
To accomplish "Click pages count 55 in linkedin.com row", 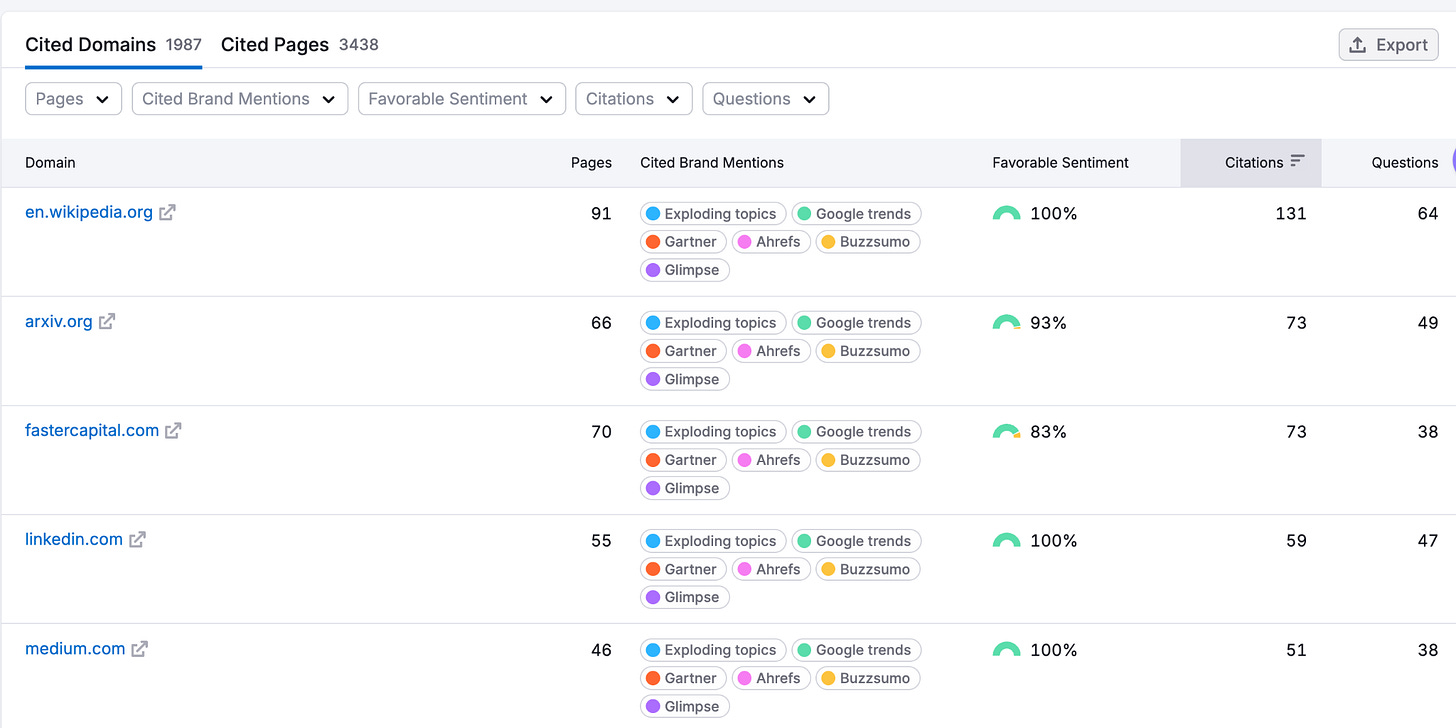I will [601, 540].
